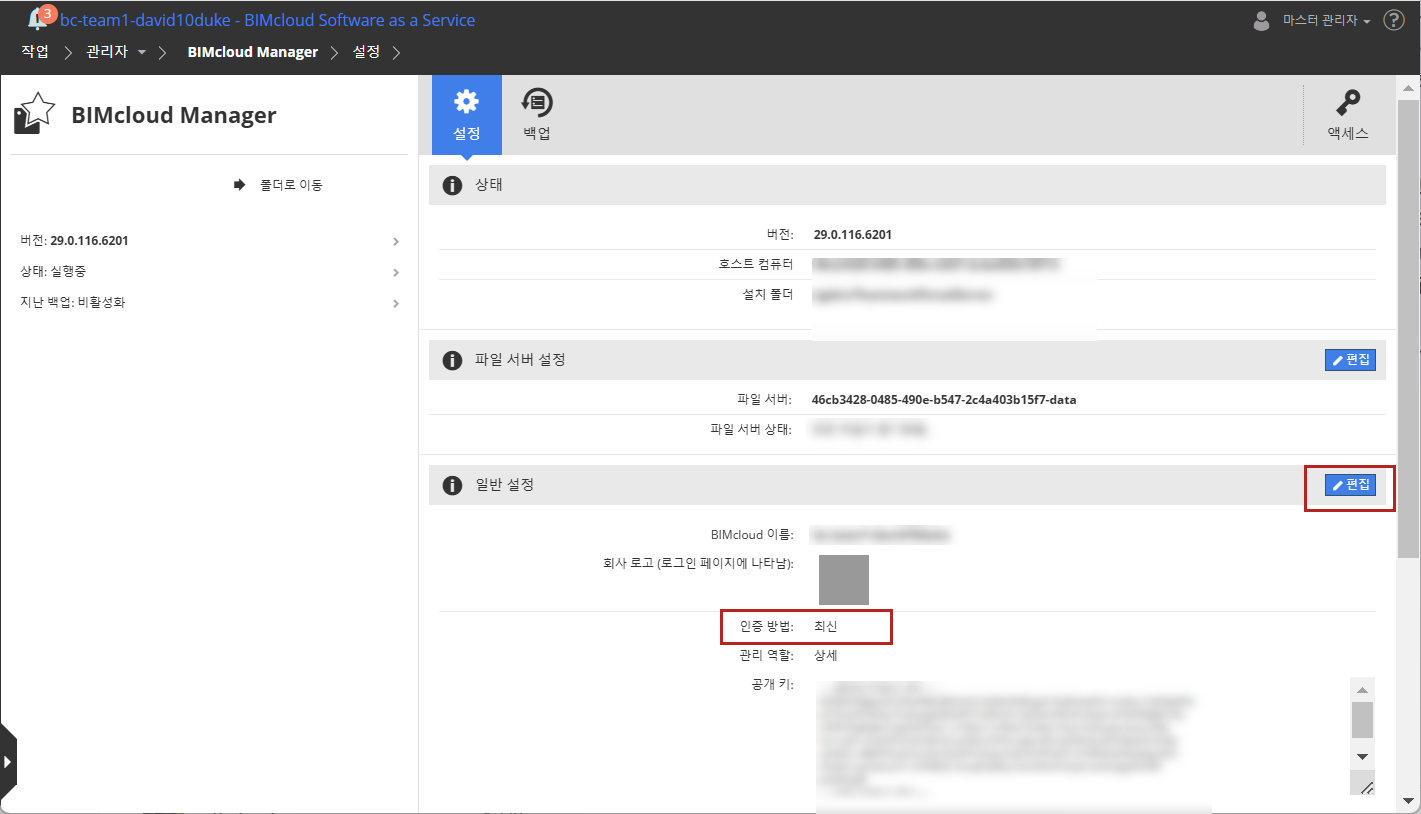1421x814 pixels.
Task: Click the 지난 백업: 비활성화 text
Action: tap(72, 303)
